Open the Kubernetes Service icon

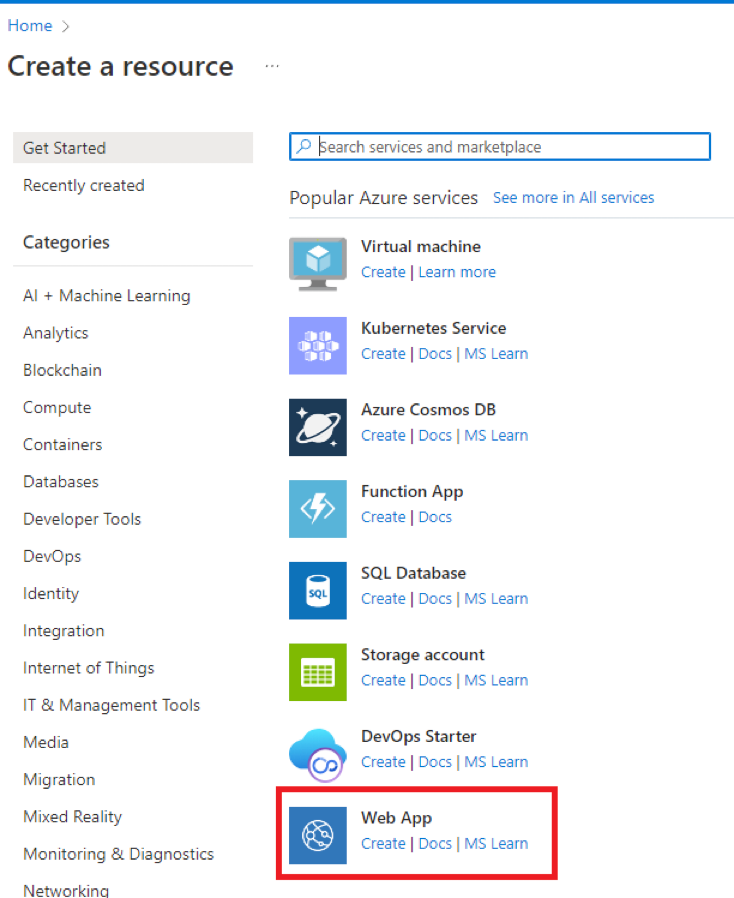tap(318, 346)
